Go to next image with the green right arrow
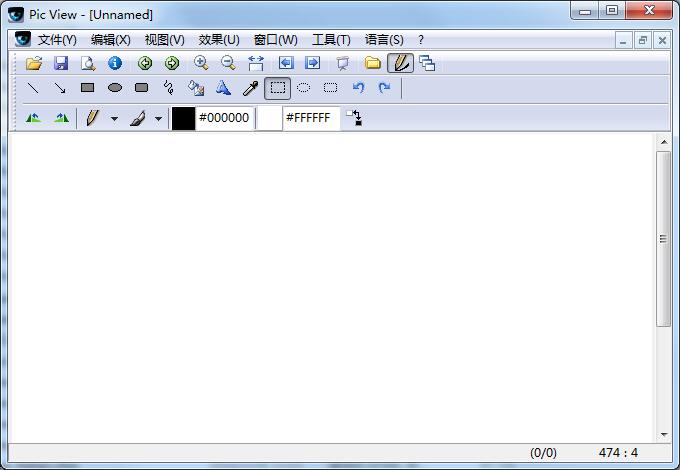The height and width of the screenshot is (470, 680). 172,63
